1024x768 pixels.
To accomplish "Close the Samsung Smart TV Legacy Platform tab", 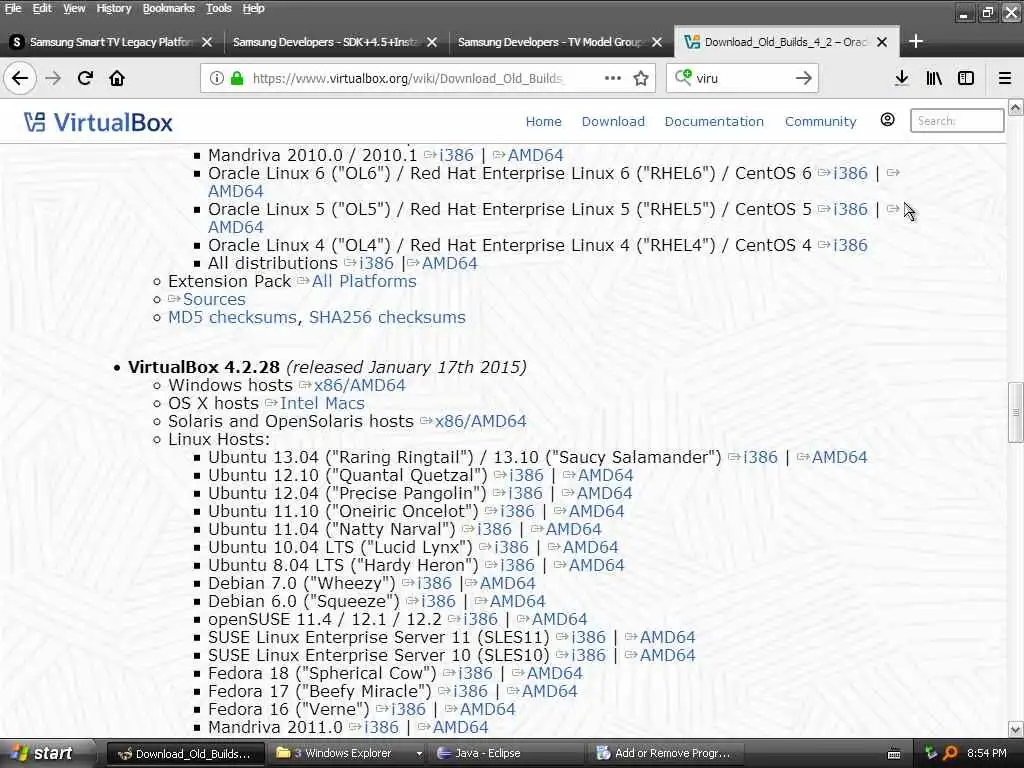I will pyautogui.click(x=207, y=42).
